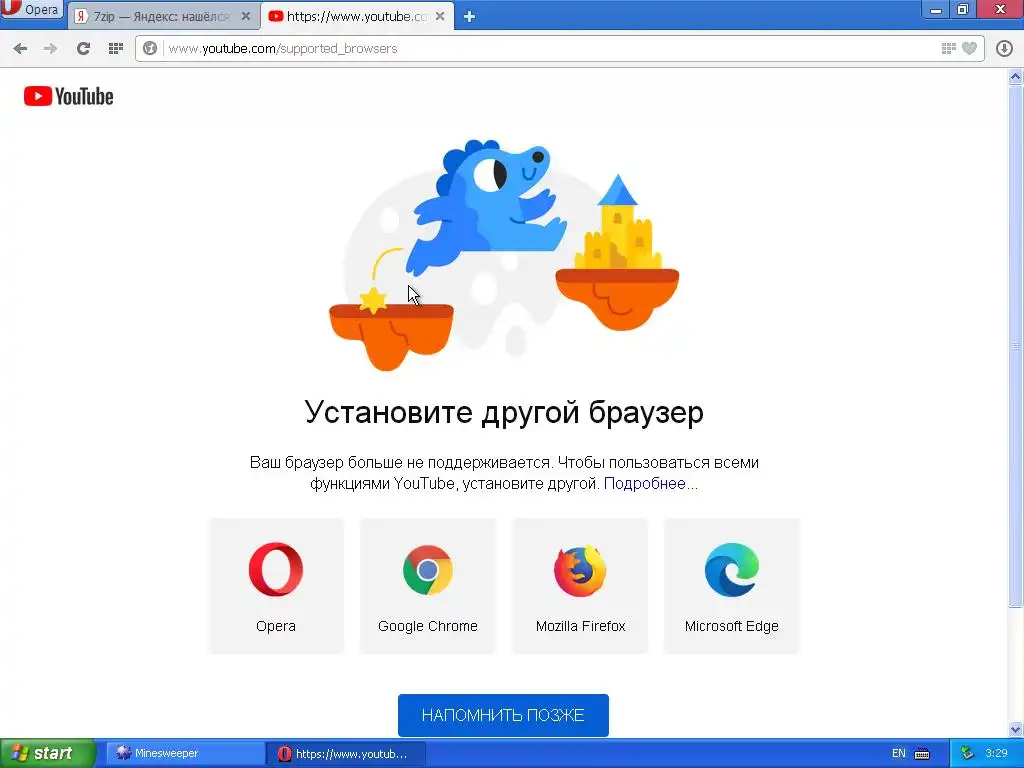
Task: Bookmark page with heart icon
Action: [970, 48]
